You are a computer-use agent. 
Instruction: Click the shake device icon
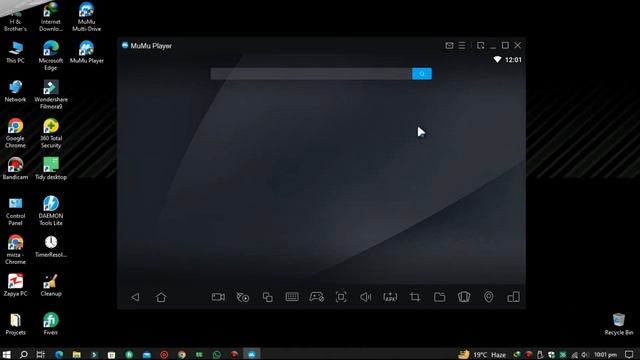[464, 297]
